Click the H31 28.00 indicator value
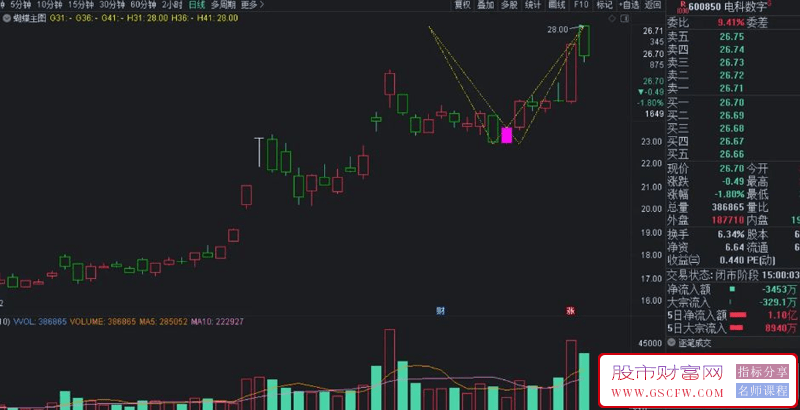This screenshot has height=410, width=800. point(147,18)
